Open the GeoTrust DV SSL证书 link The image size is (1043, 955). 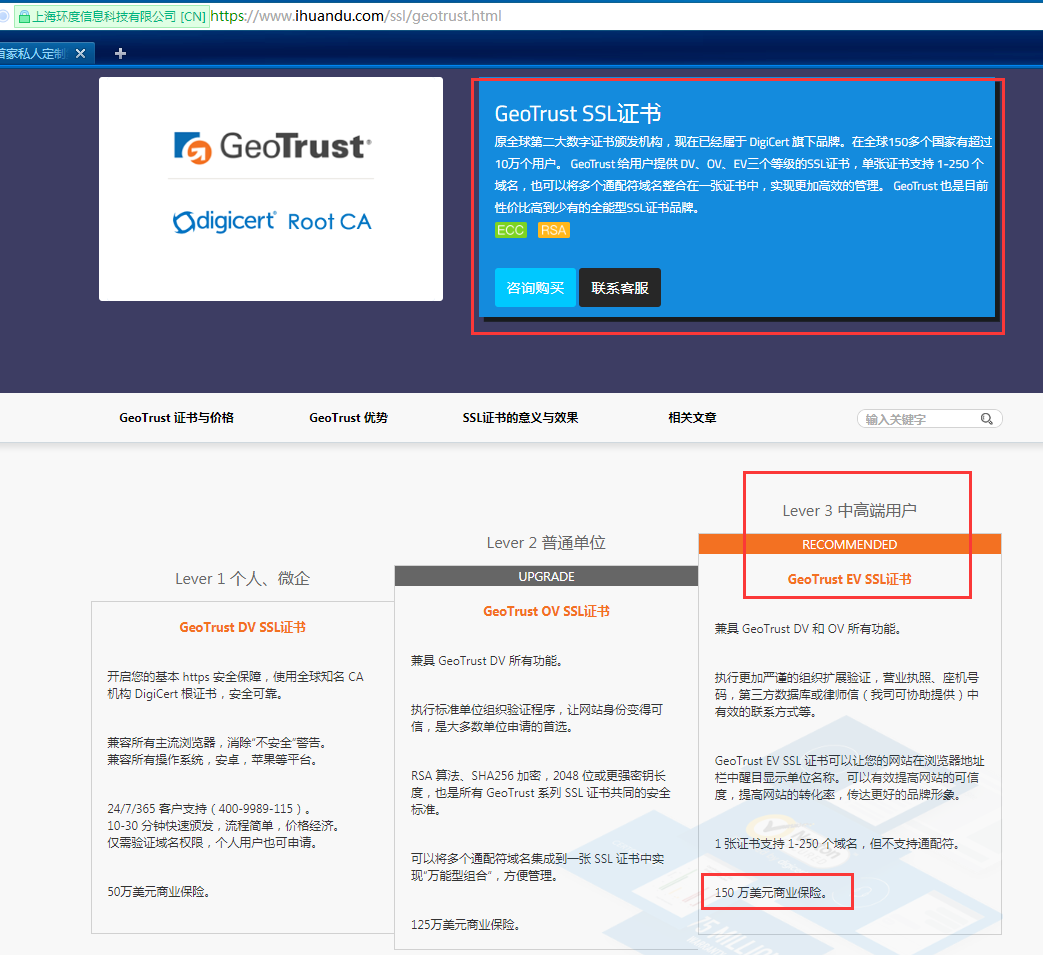click(x=243, y=627)
